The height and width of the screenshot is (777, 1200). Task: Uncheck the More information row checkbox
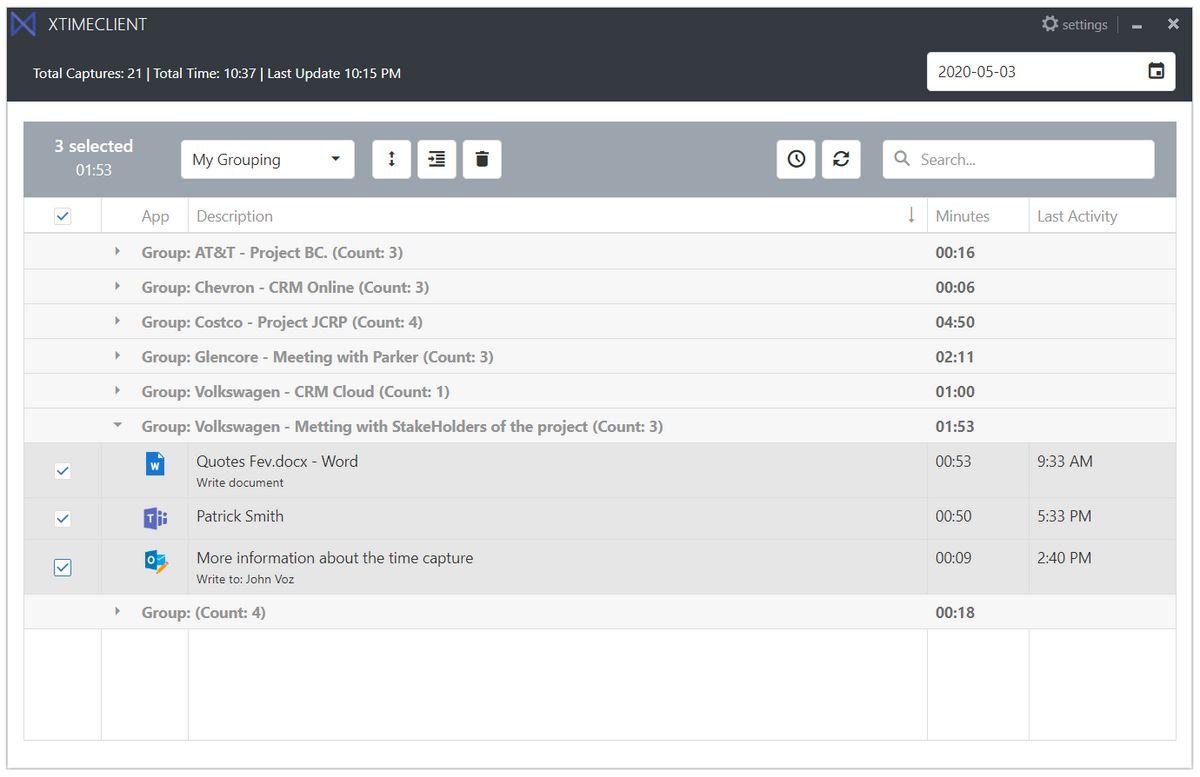tap(62, 567)
